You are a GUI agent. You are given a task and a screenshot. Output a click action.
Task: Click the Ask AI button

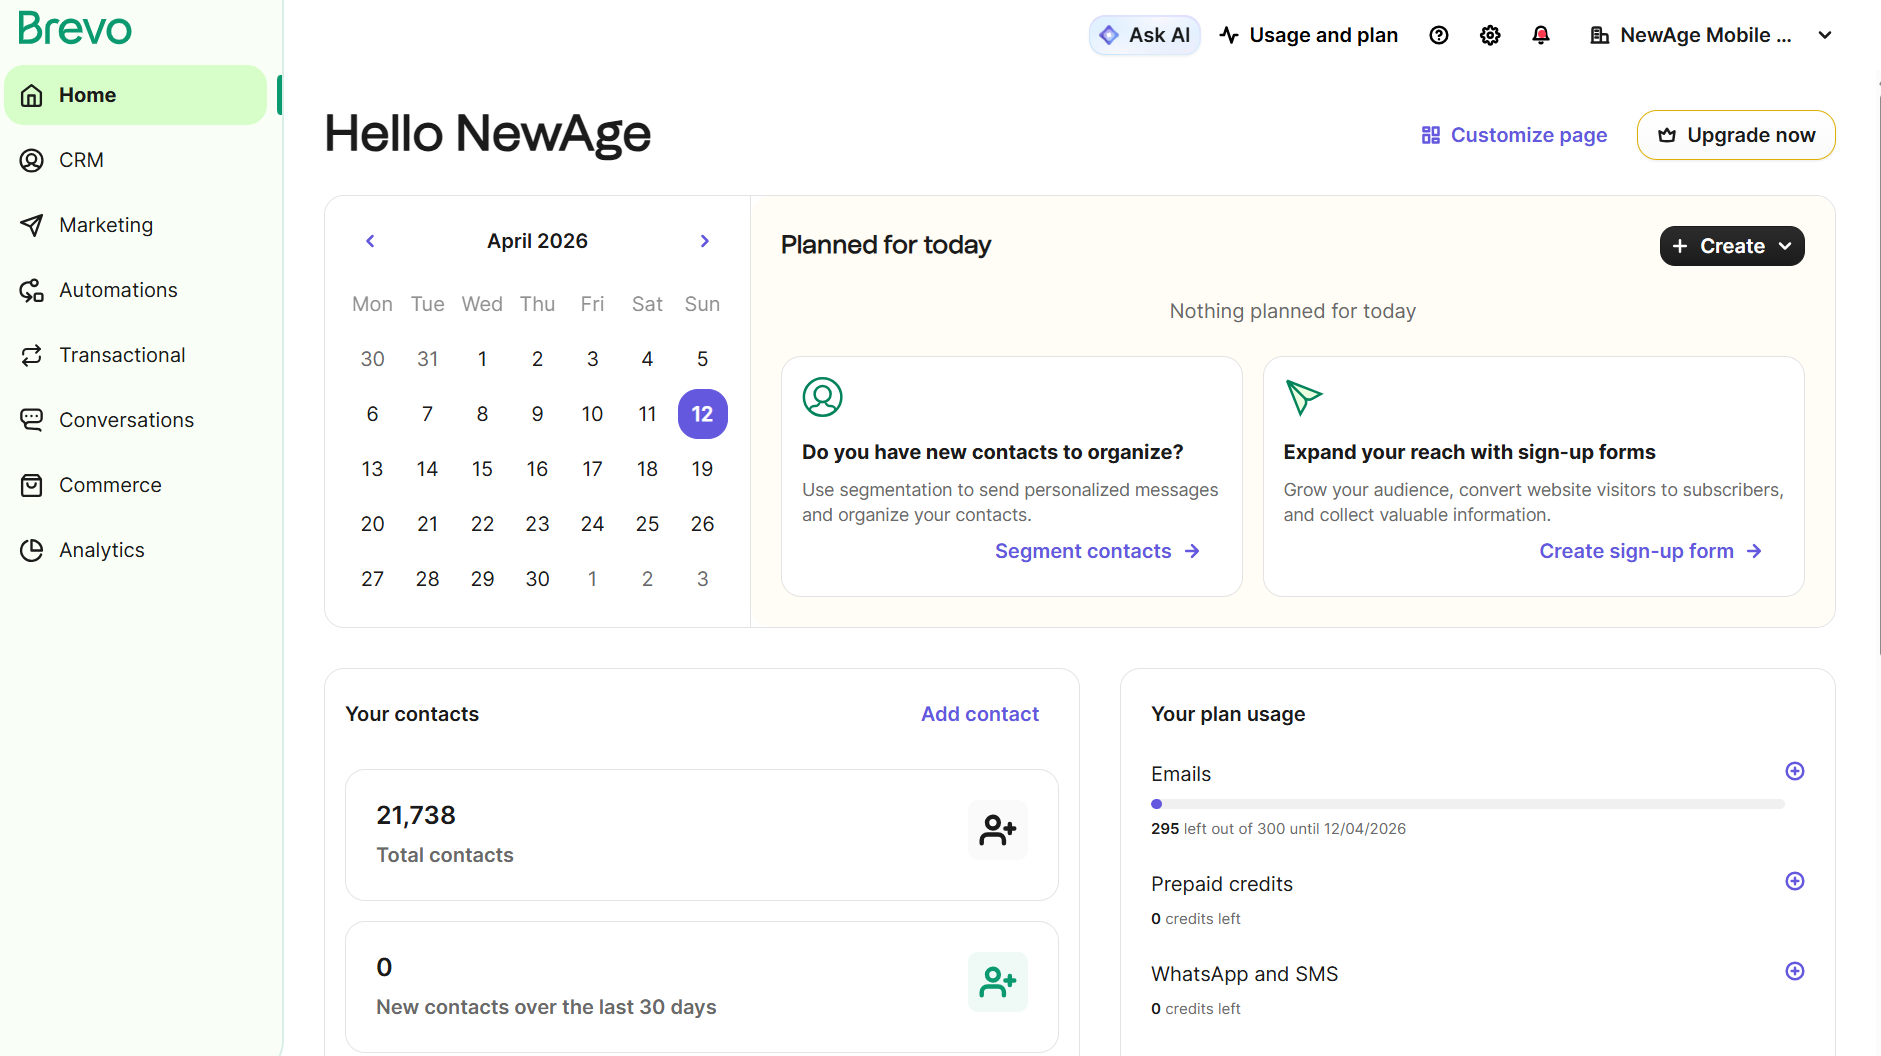[x=1145, y=35]
